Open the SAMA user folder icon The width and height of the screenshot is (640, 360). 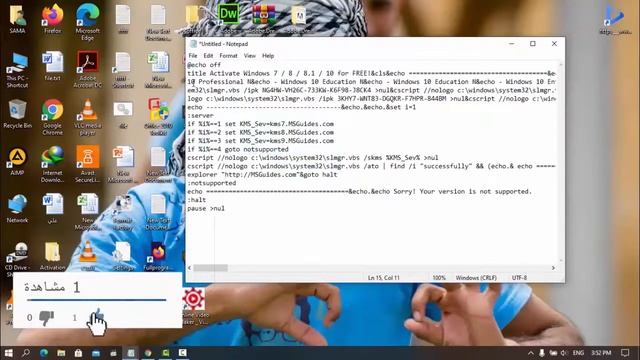tap(17, 20)
